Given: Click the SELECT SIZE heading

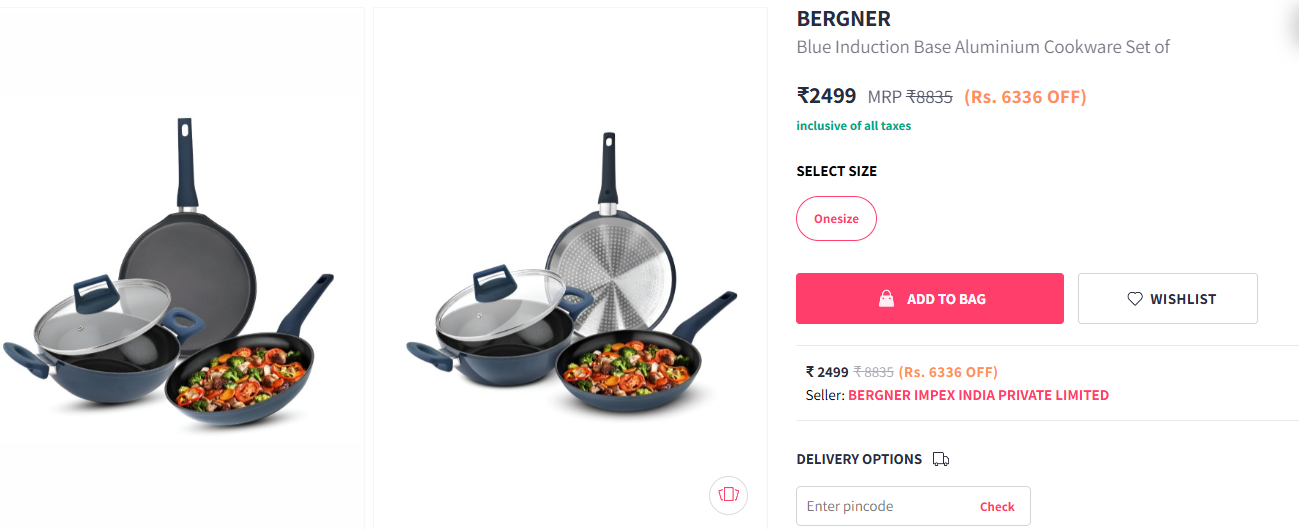Looking at the screenshot, I should tap(837, 171).
